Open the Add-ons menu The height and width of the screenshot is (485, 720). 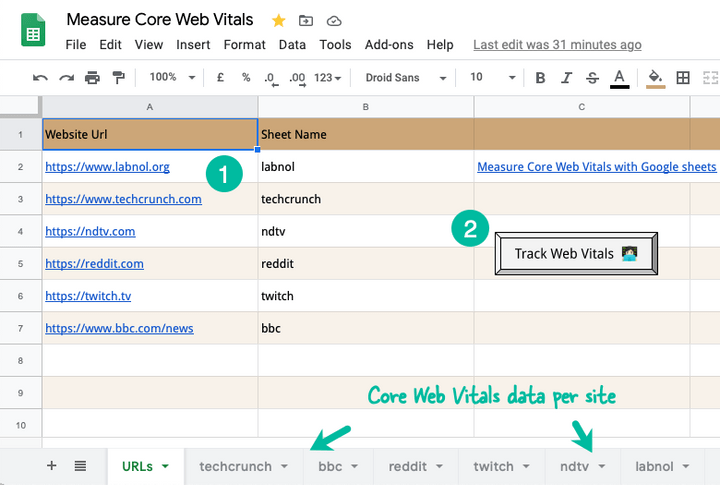point(389,45)
